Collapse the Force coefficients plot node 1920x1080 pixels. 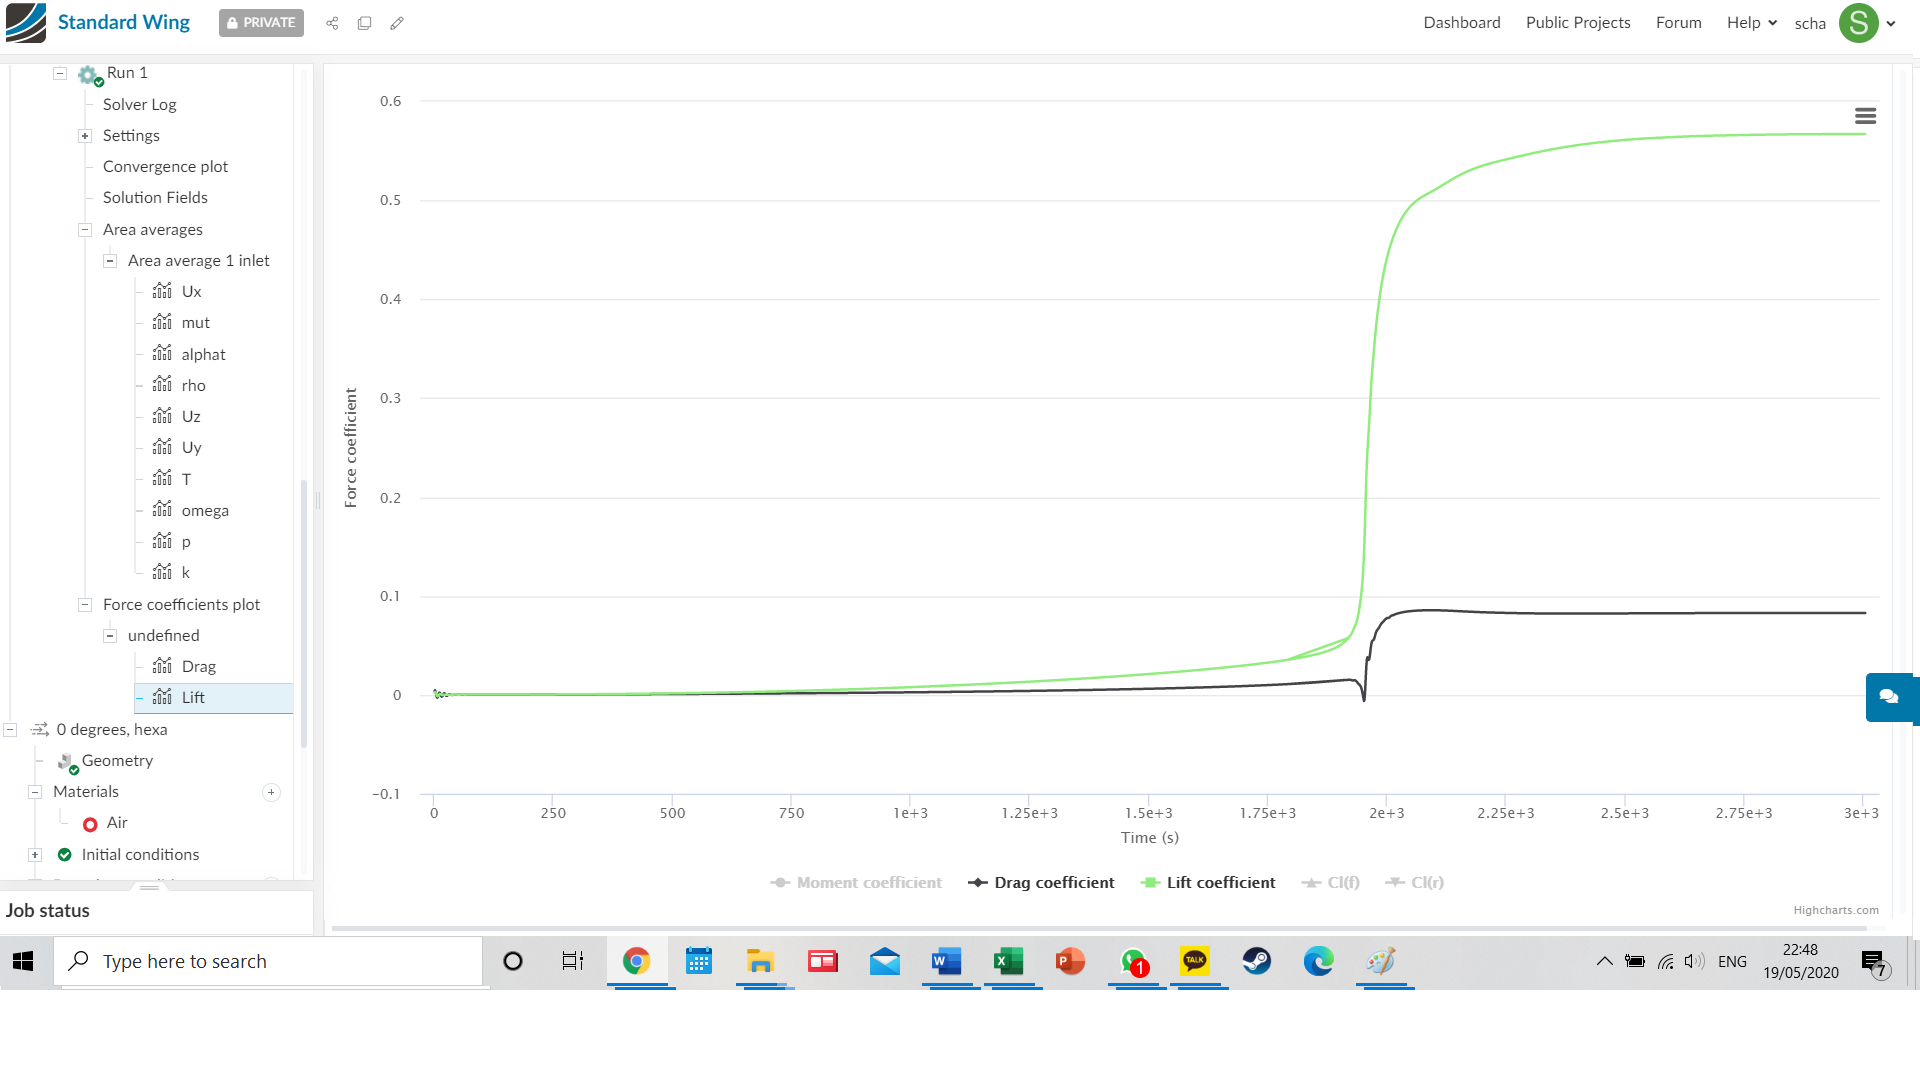click(85, 605)
